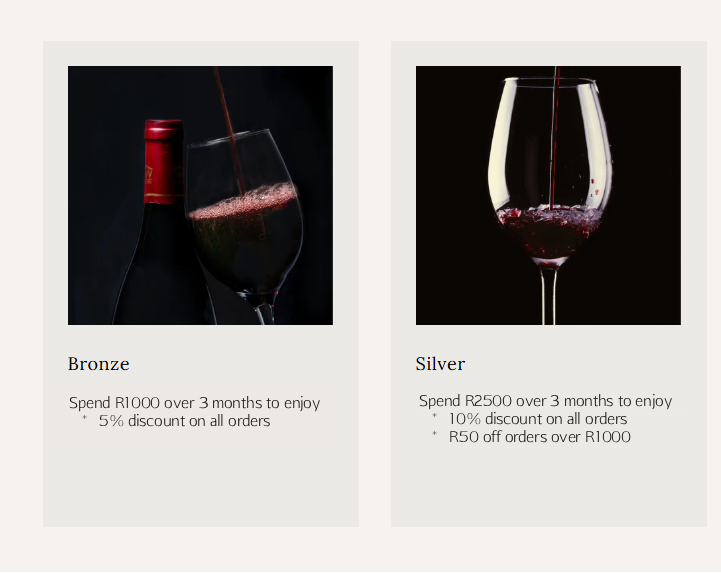Click the Silver tier wine glass image
721x573 pixels.
[548, 195]
